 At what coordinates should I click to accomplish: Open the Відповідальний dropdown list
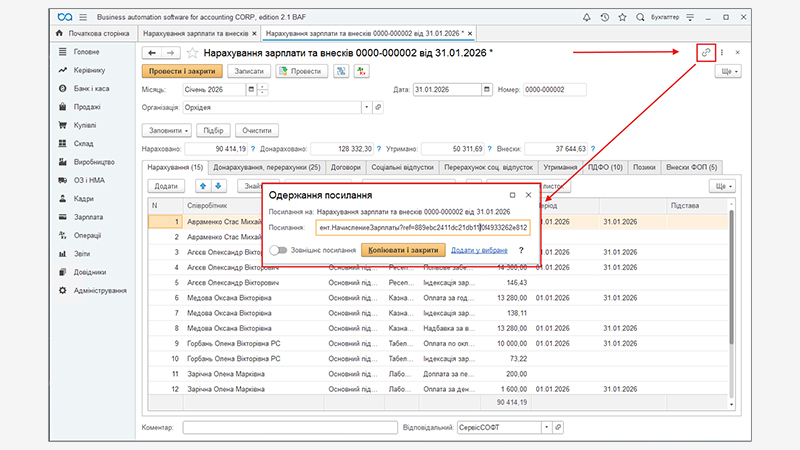tap(545, 427)
